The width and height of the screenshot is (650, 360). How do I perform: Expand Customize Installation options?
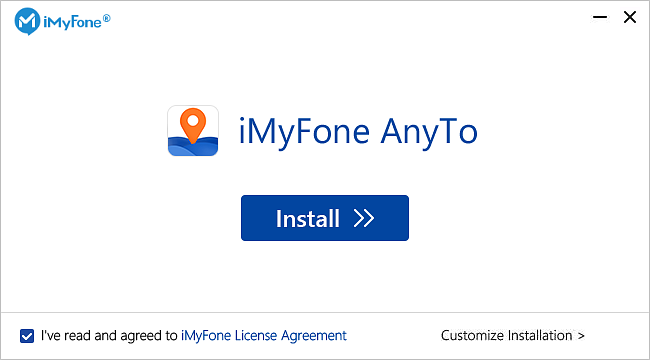(x=513, y=335)
